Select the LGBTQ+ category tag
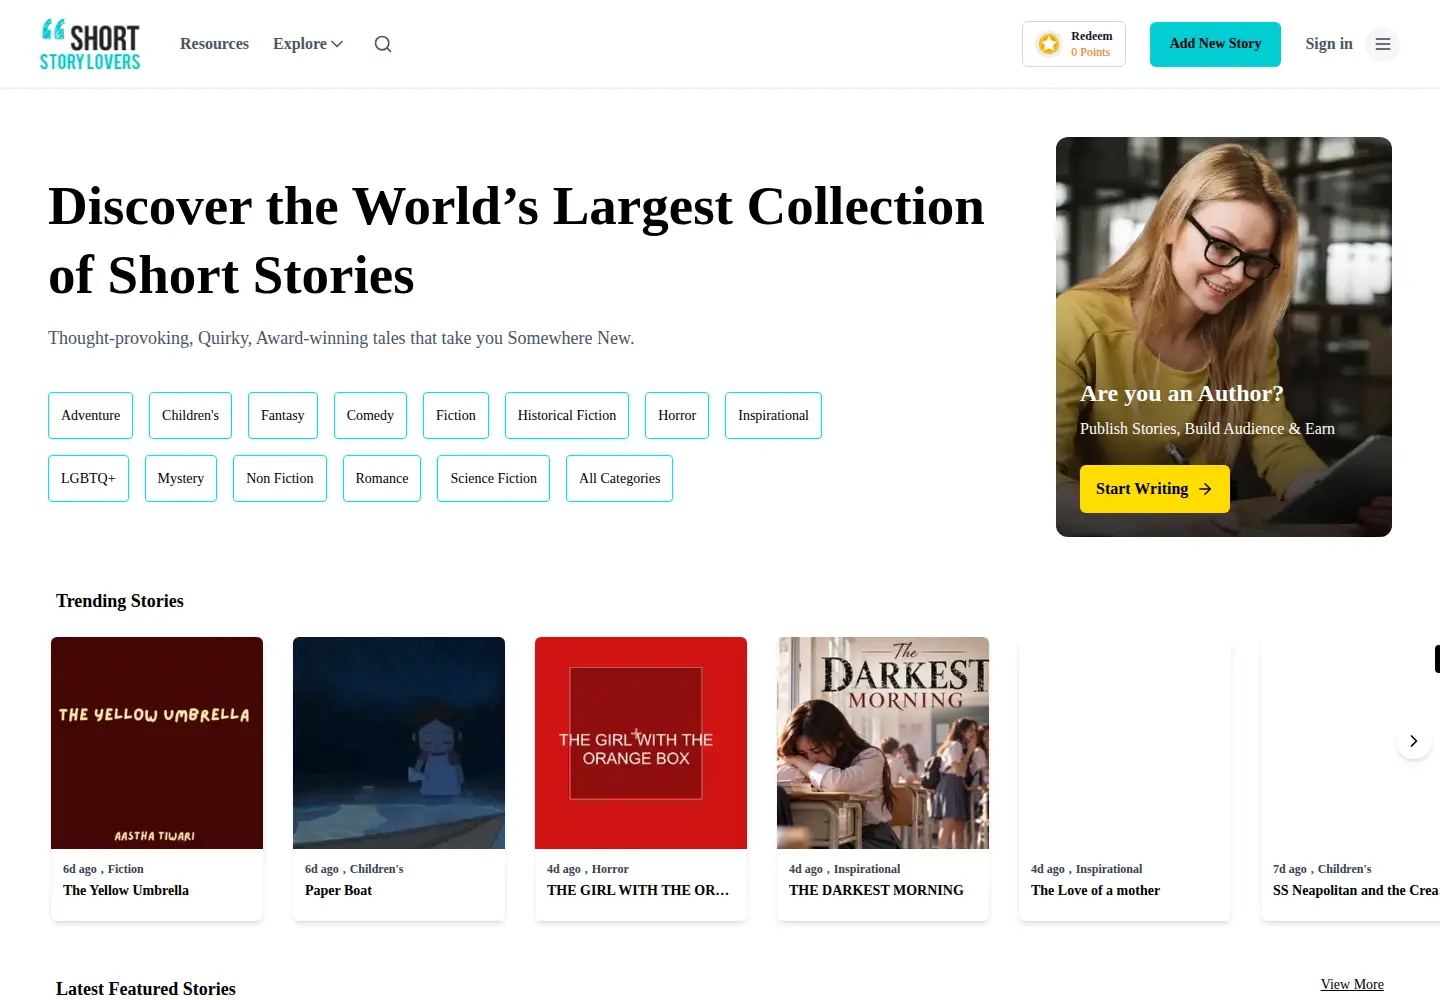1440x1000 pixels. (88, 478)
